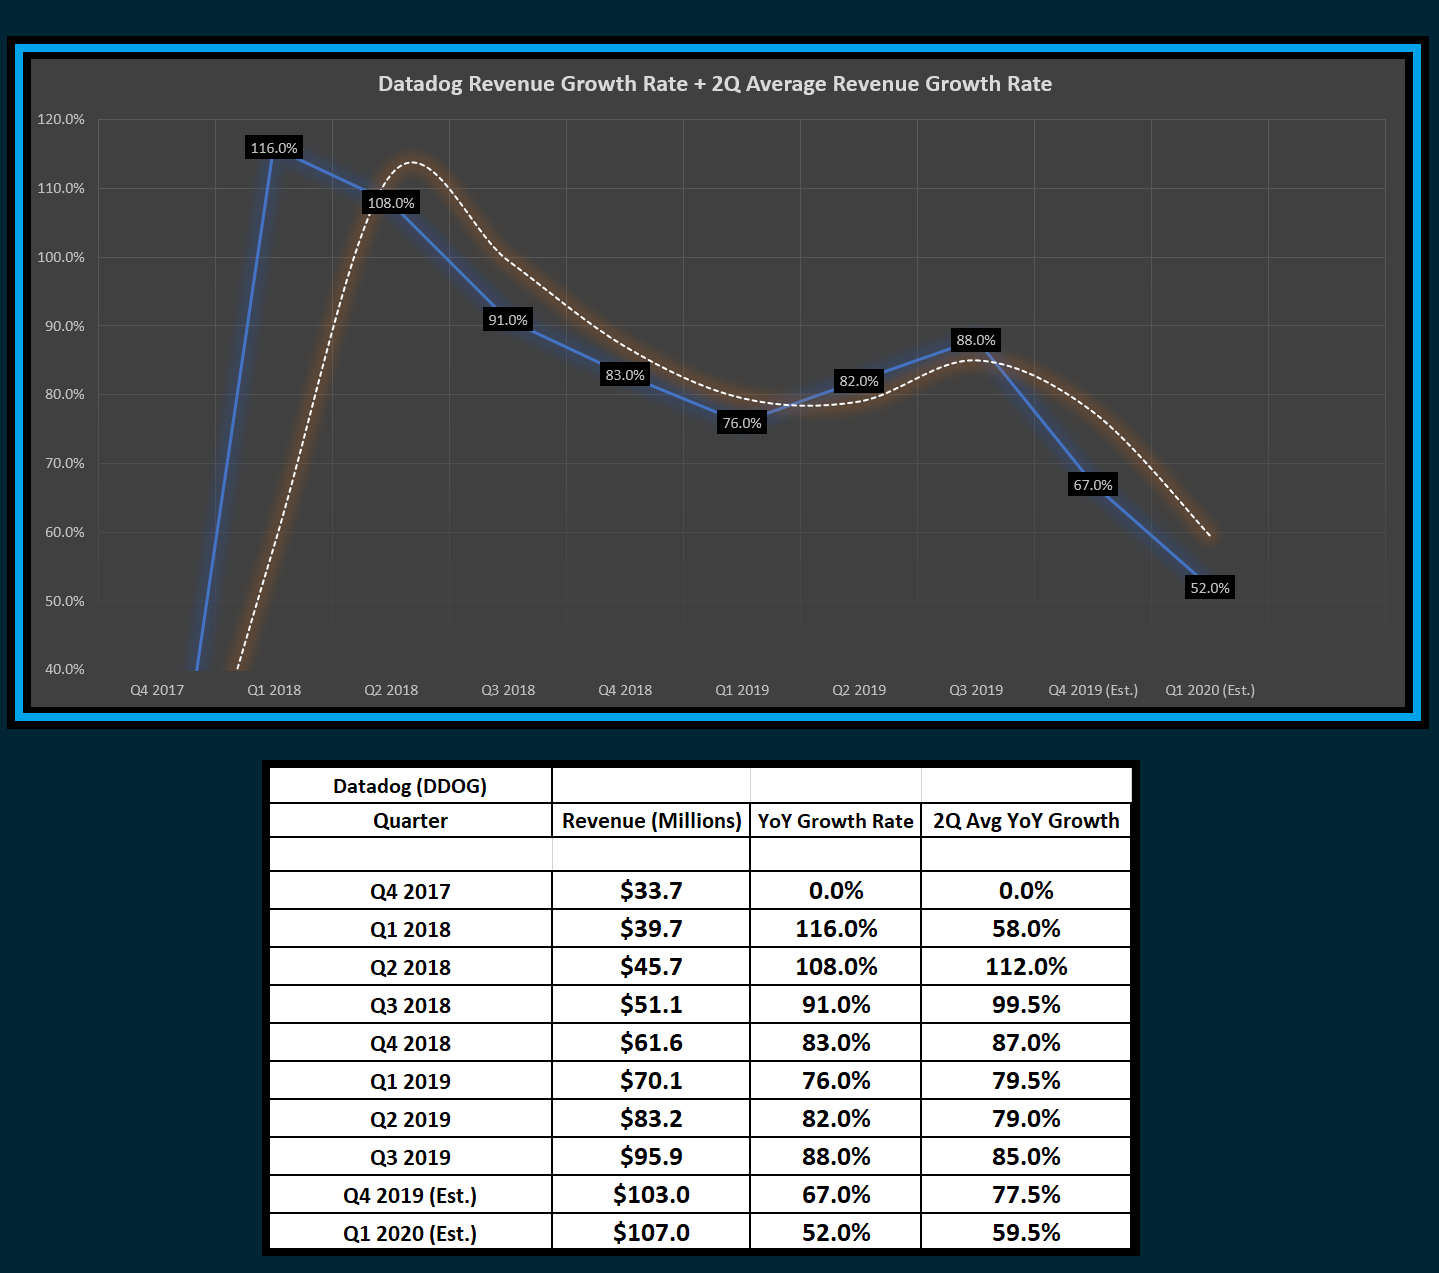Select the Q1 2019 x-axis label
The image size is (1439, 1273).
tap(742, 690)
